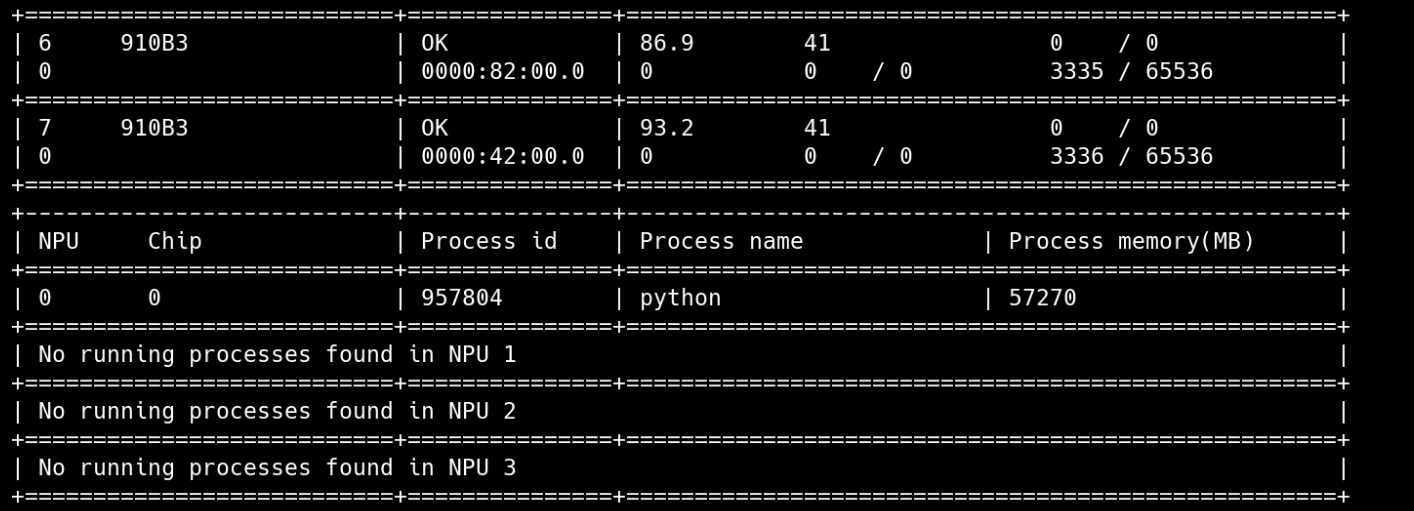Click the bus address 0000:82:00.0

502,72
